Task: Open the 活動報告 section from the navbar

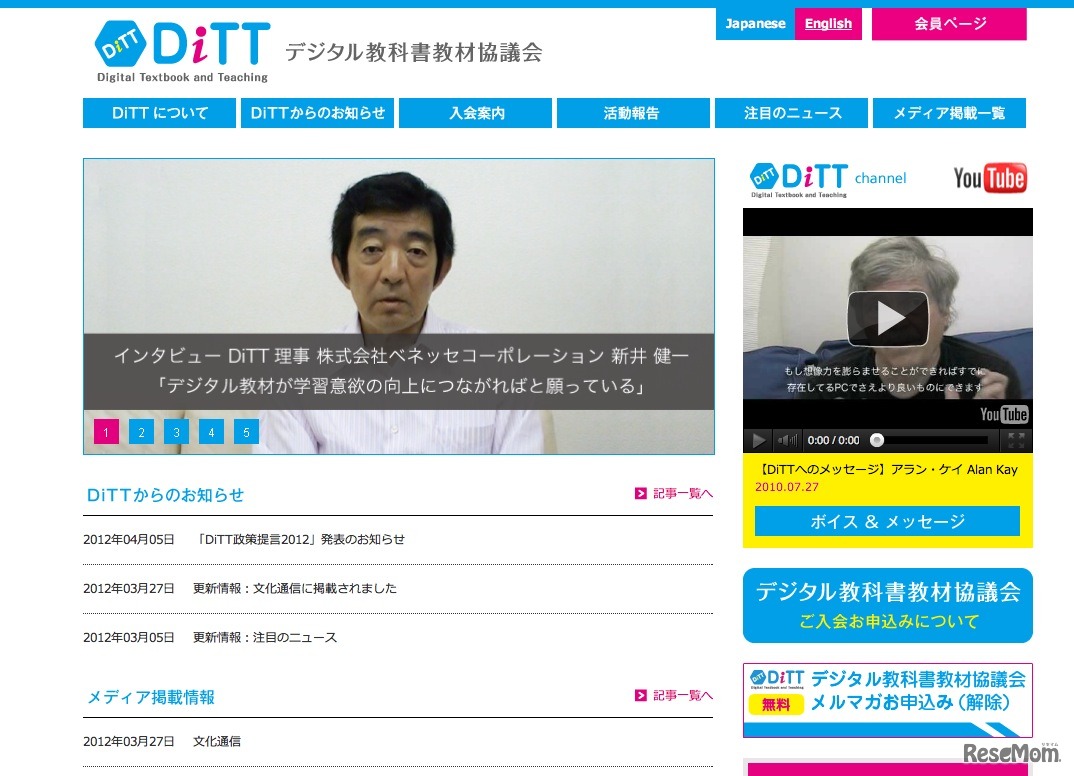Action: [633, 113]
